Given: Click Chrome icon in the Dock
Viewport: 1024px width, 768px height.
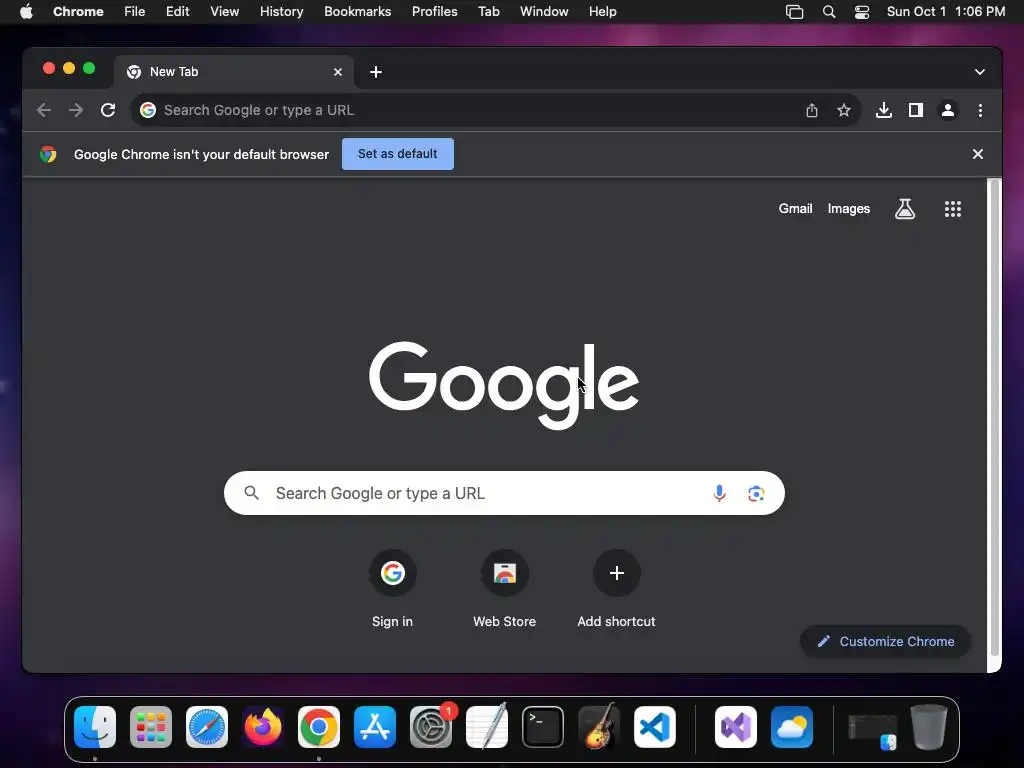Looking at the screenshot, I should (x=319, y=727).
